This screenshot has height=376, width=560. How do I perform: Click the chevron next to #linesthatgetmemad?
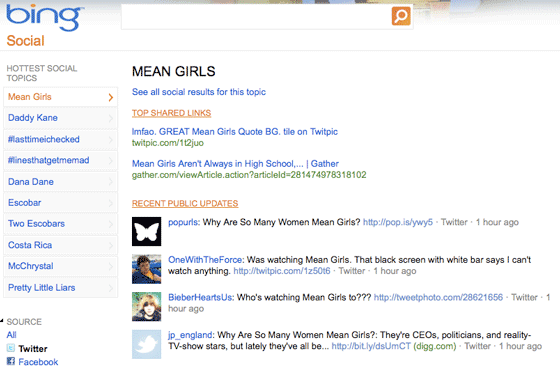111,161
